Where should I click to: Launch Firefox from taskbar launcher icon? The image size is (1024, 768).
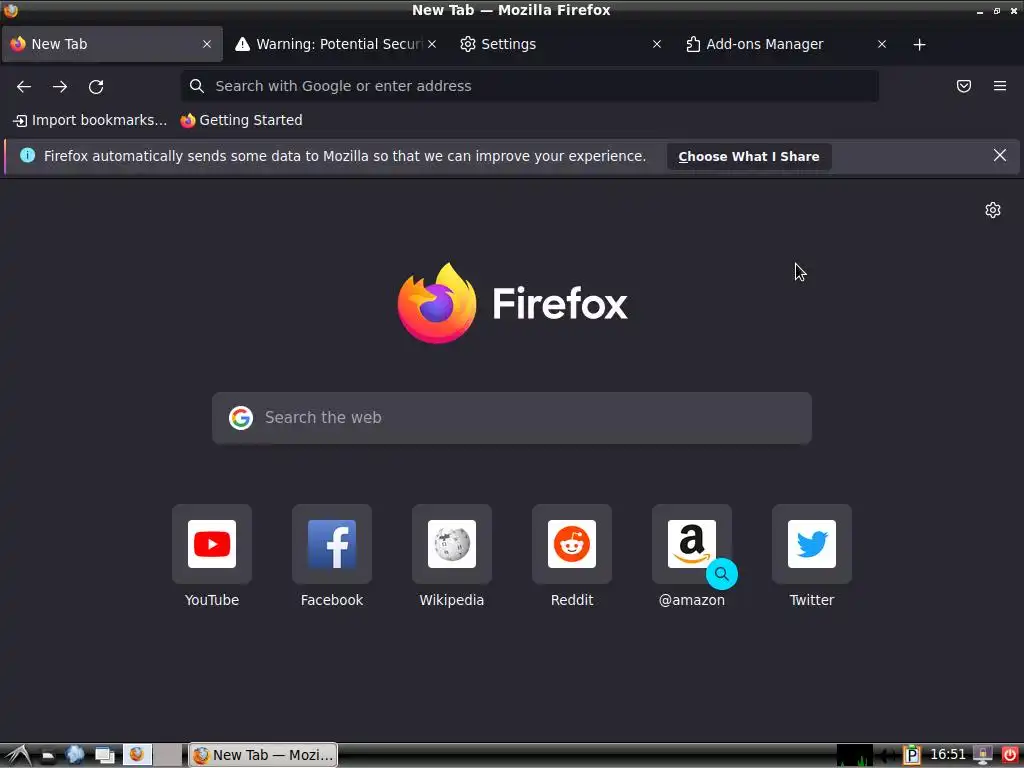[137, 755]
